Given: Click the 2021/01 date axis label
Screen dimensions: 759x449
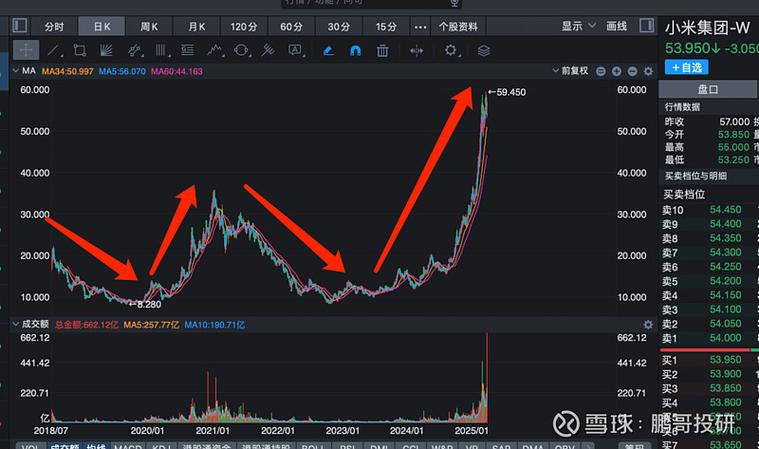Looking at the screenshot, I should tap(213, 430).
